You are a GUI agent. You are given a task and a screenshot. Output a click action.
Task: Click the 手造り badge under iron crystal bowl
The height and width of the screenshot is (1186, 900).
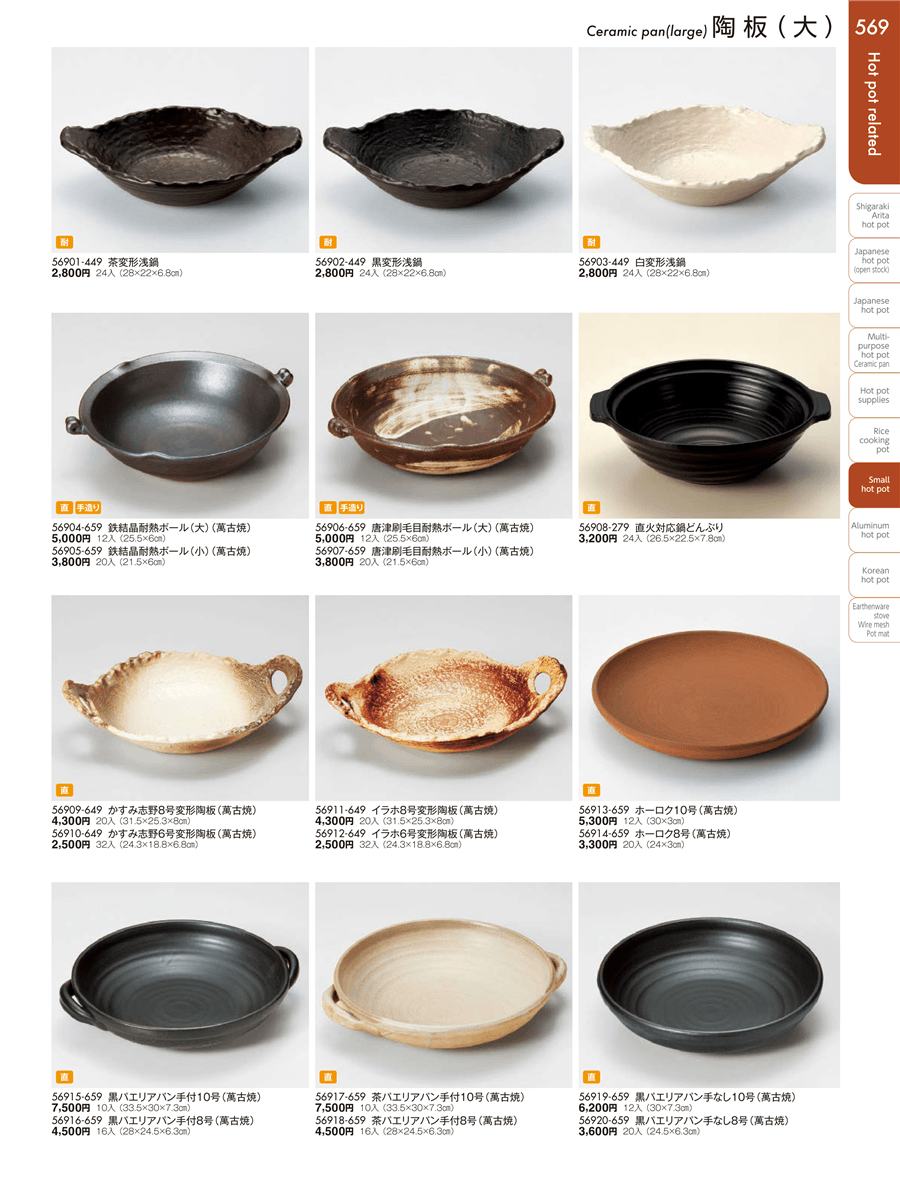point(88,508)
